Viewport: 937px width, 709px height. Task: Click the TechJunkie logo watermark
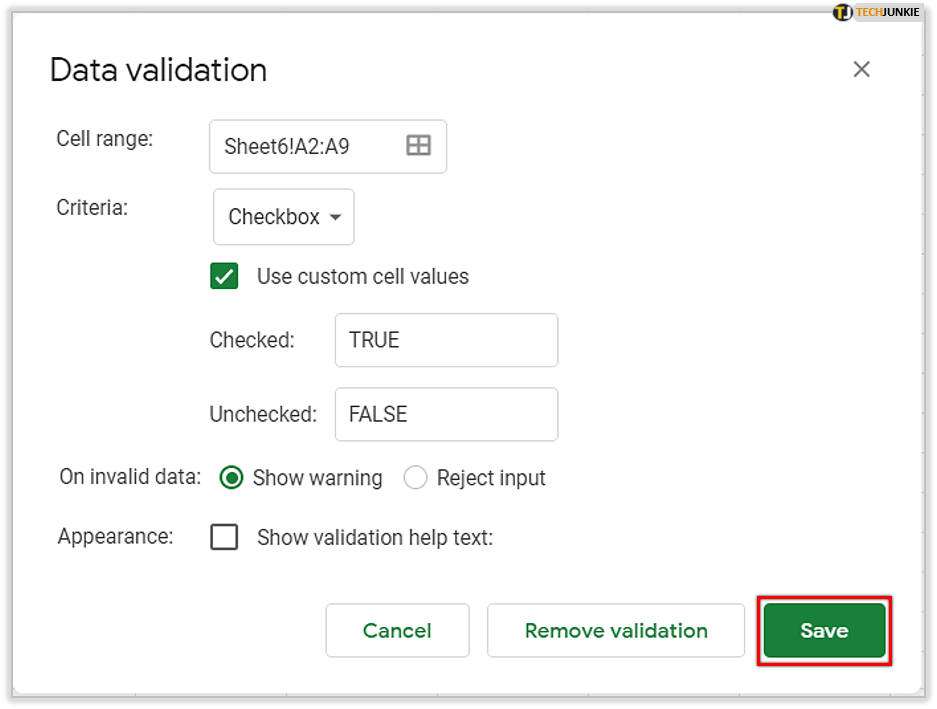[877, 12]
